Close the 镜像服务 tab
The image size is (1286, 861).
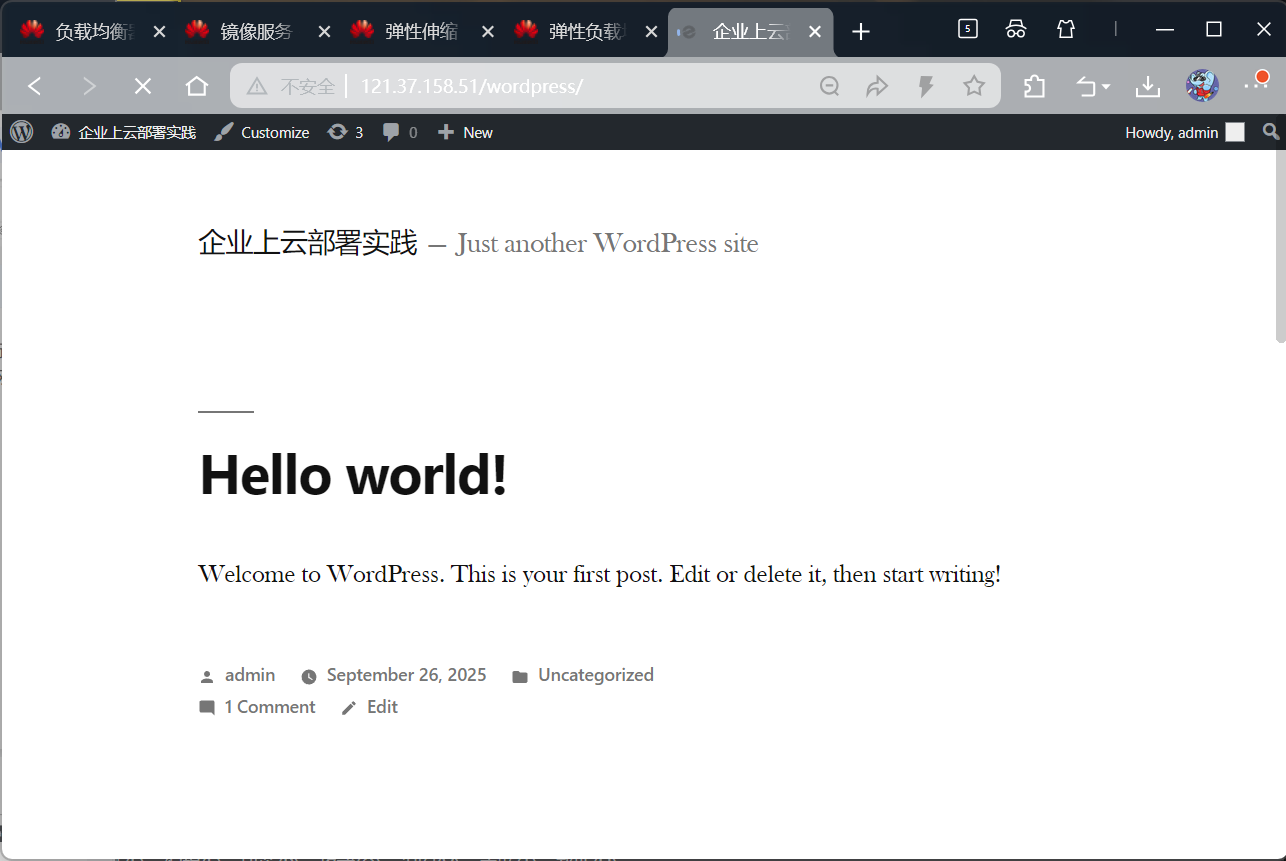pos(324,32)
